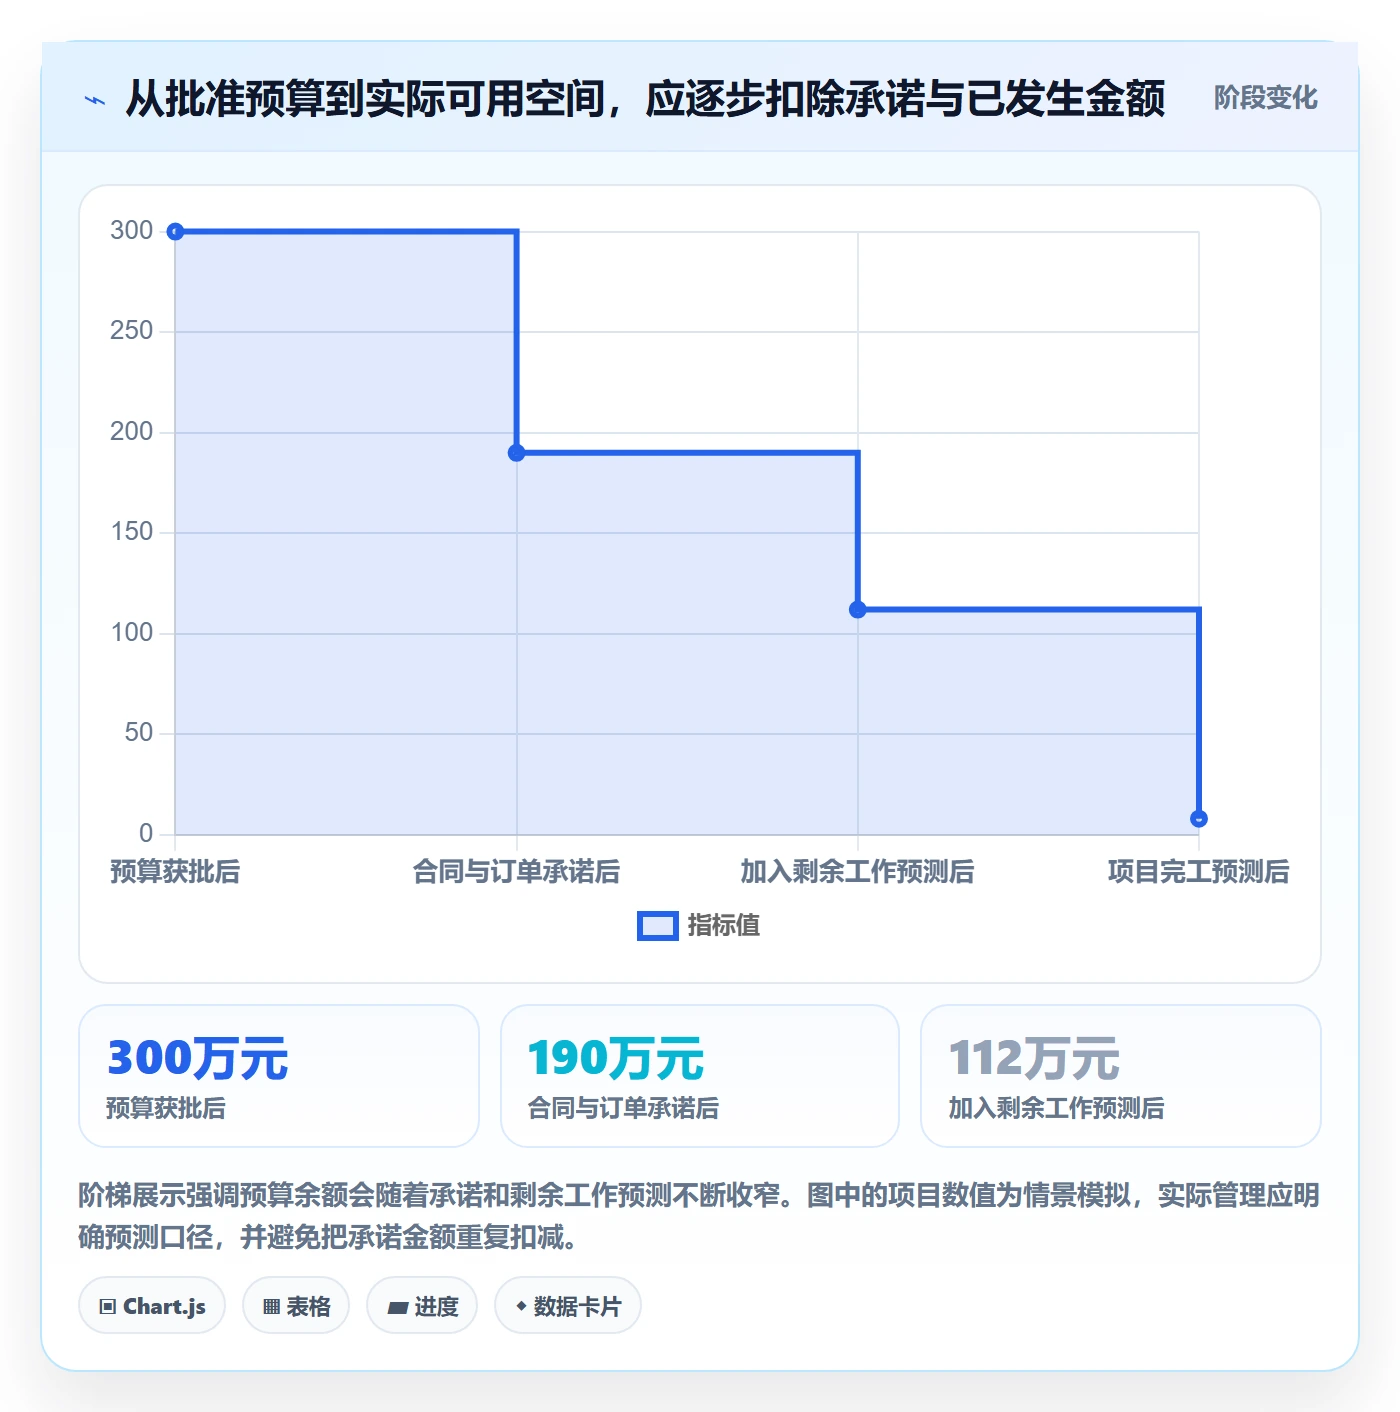This screenshot has width=1400, height=1412.
Task: Open the 112万元 data card
Action: click(x=1120, y=1076)
